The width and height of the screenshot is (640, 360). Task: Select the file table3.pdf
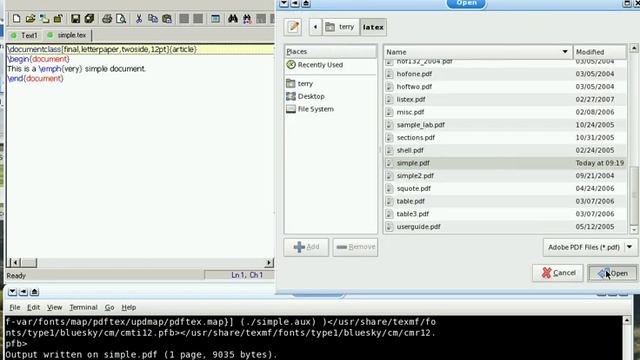[x=505, y=214]
